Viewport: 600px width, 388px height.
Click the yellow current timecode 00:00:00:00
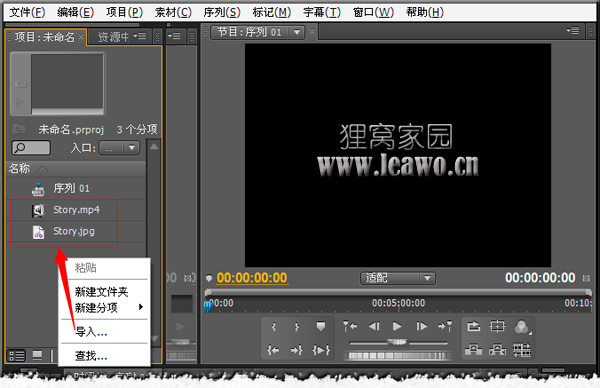pos(252,278)
